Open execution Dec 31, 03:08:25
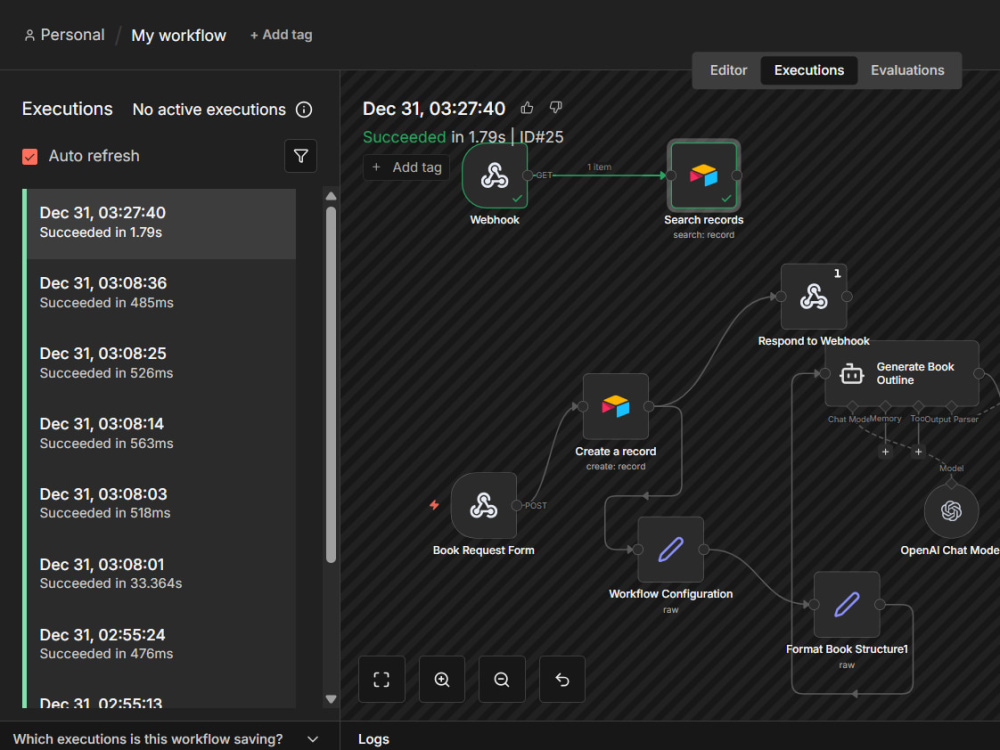 tap(159, 364)
